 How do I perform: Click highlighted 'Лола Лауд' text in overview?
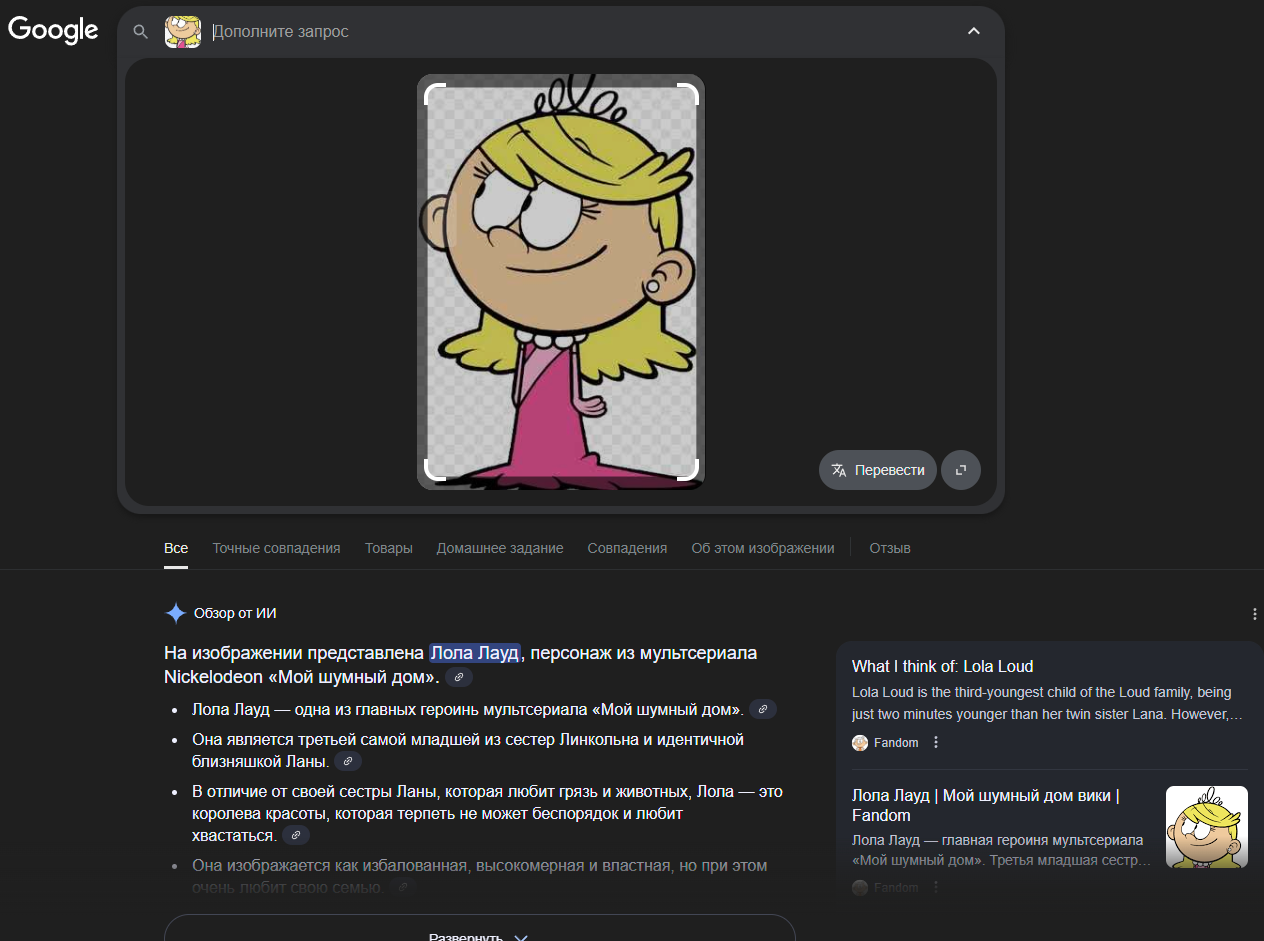click(x=475, y=653)
